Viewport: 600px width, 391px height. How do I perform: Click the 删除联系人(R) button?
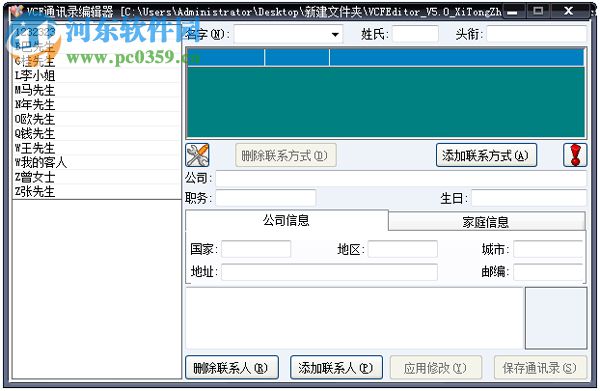232,368
